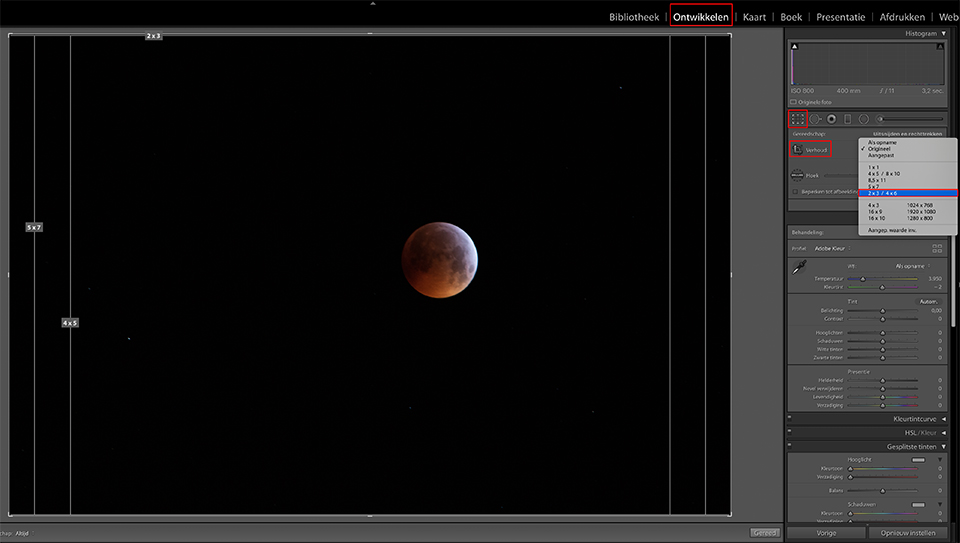Click the 4 x 5 overlay label
The width and height of the screenshot is (960, 543).
[70, 323]
